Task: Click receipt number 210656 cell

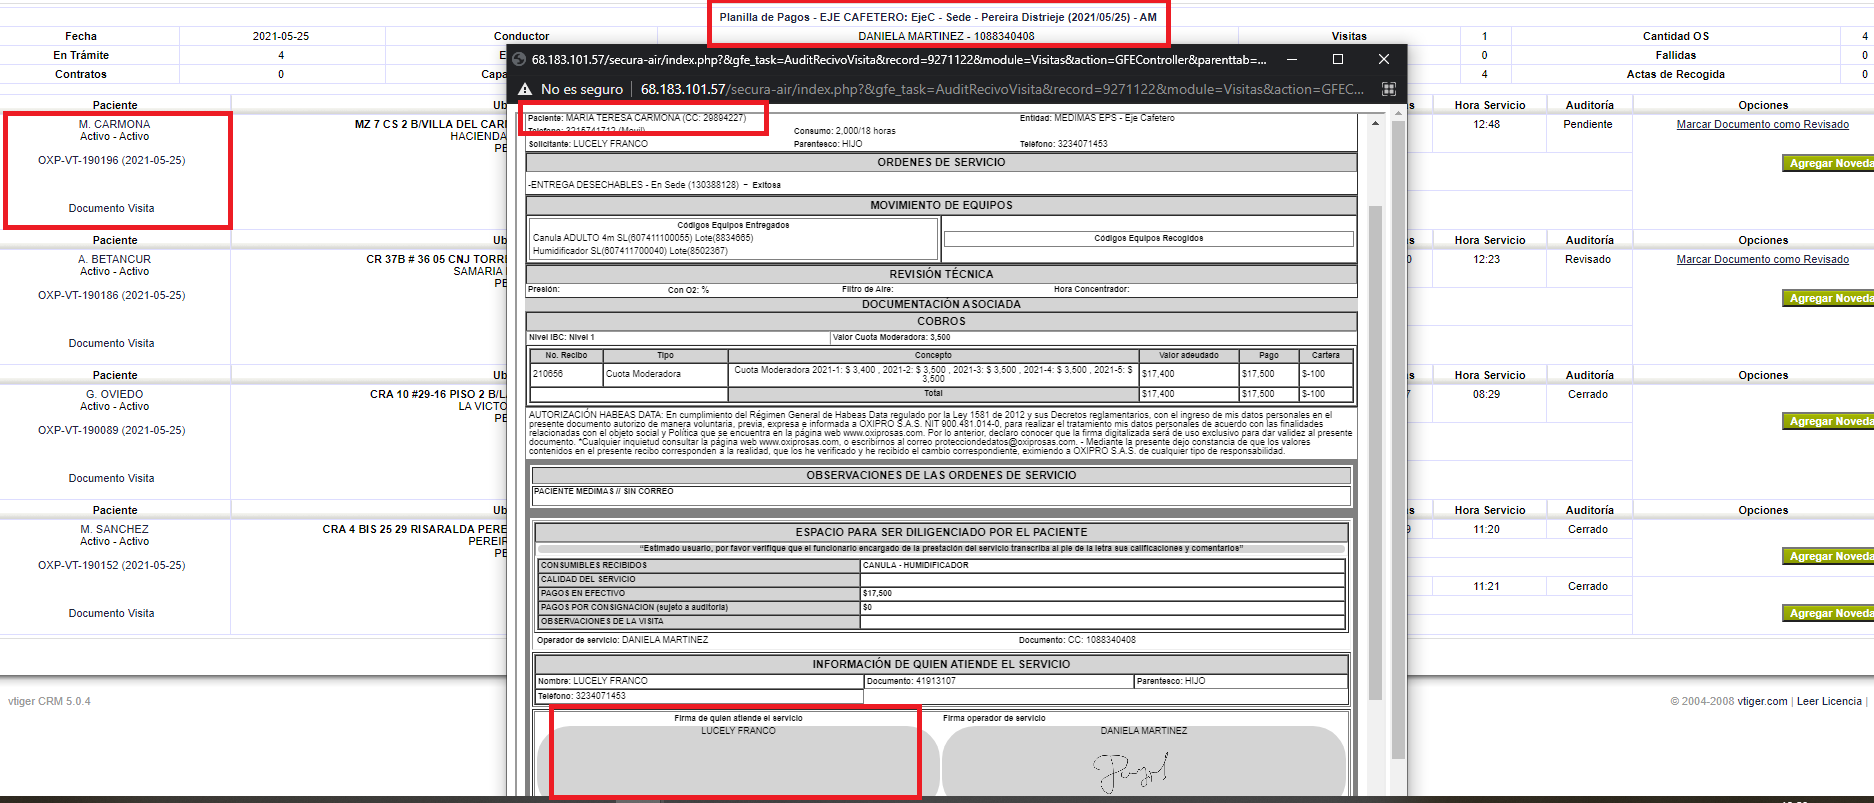Action: 565,374
